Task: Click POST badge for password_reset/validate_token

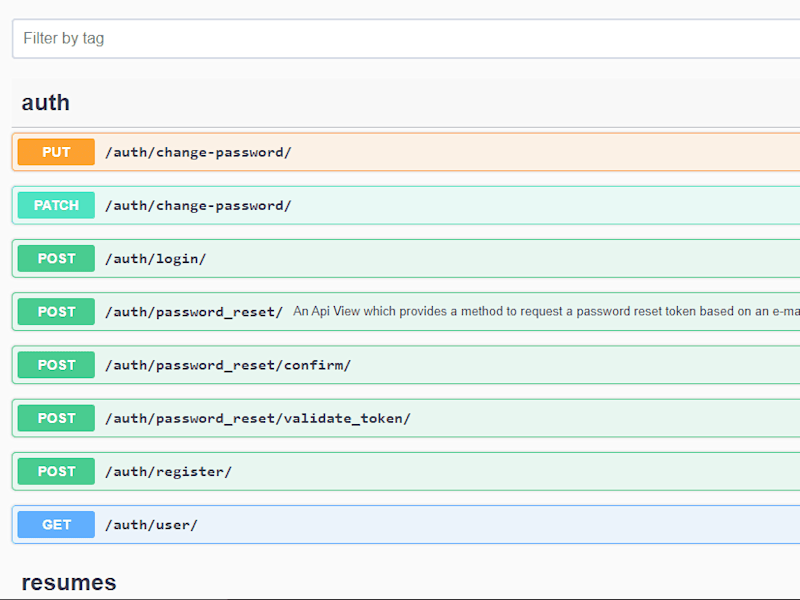Action: pyautogui.click(x=56, y=418)
